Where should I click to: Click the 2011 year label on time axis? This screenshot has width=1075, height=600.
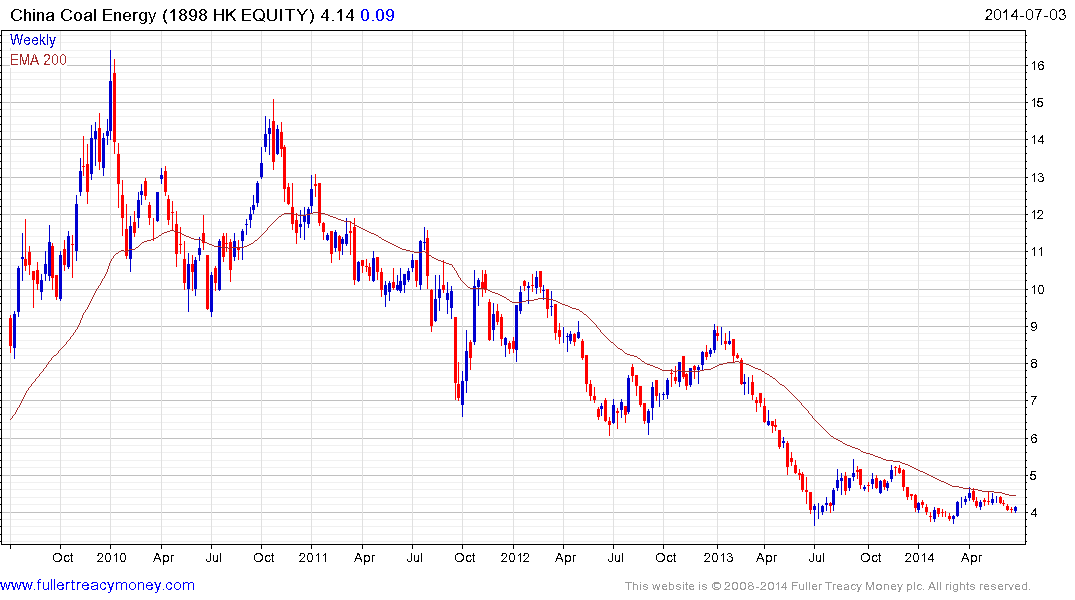click(313, 557)
